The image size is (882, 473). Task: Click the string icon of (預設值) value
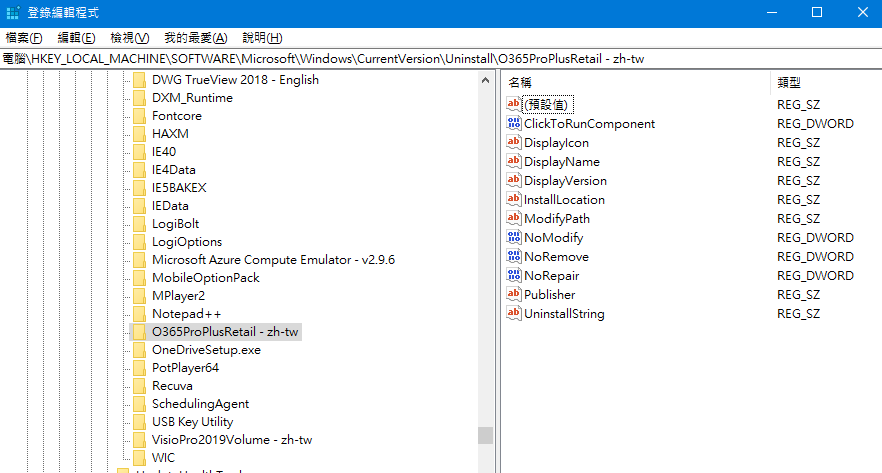coord(514,104)
